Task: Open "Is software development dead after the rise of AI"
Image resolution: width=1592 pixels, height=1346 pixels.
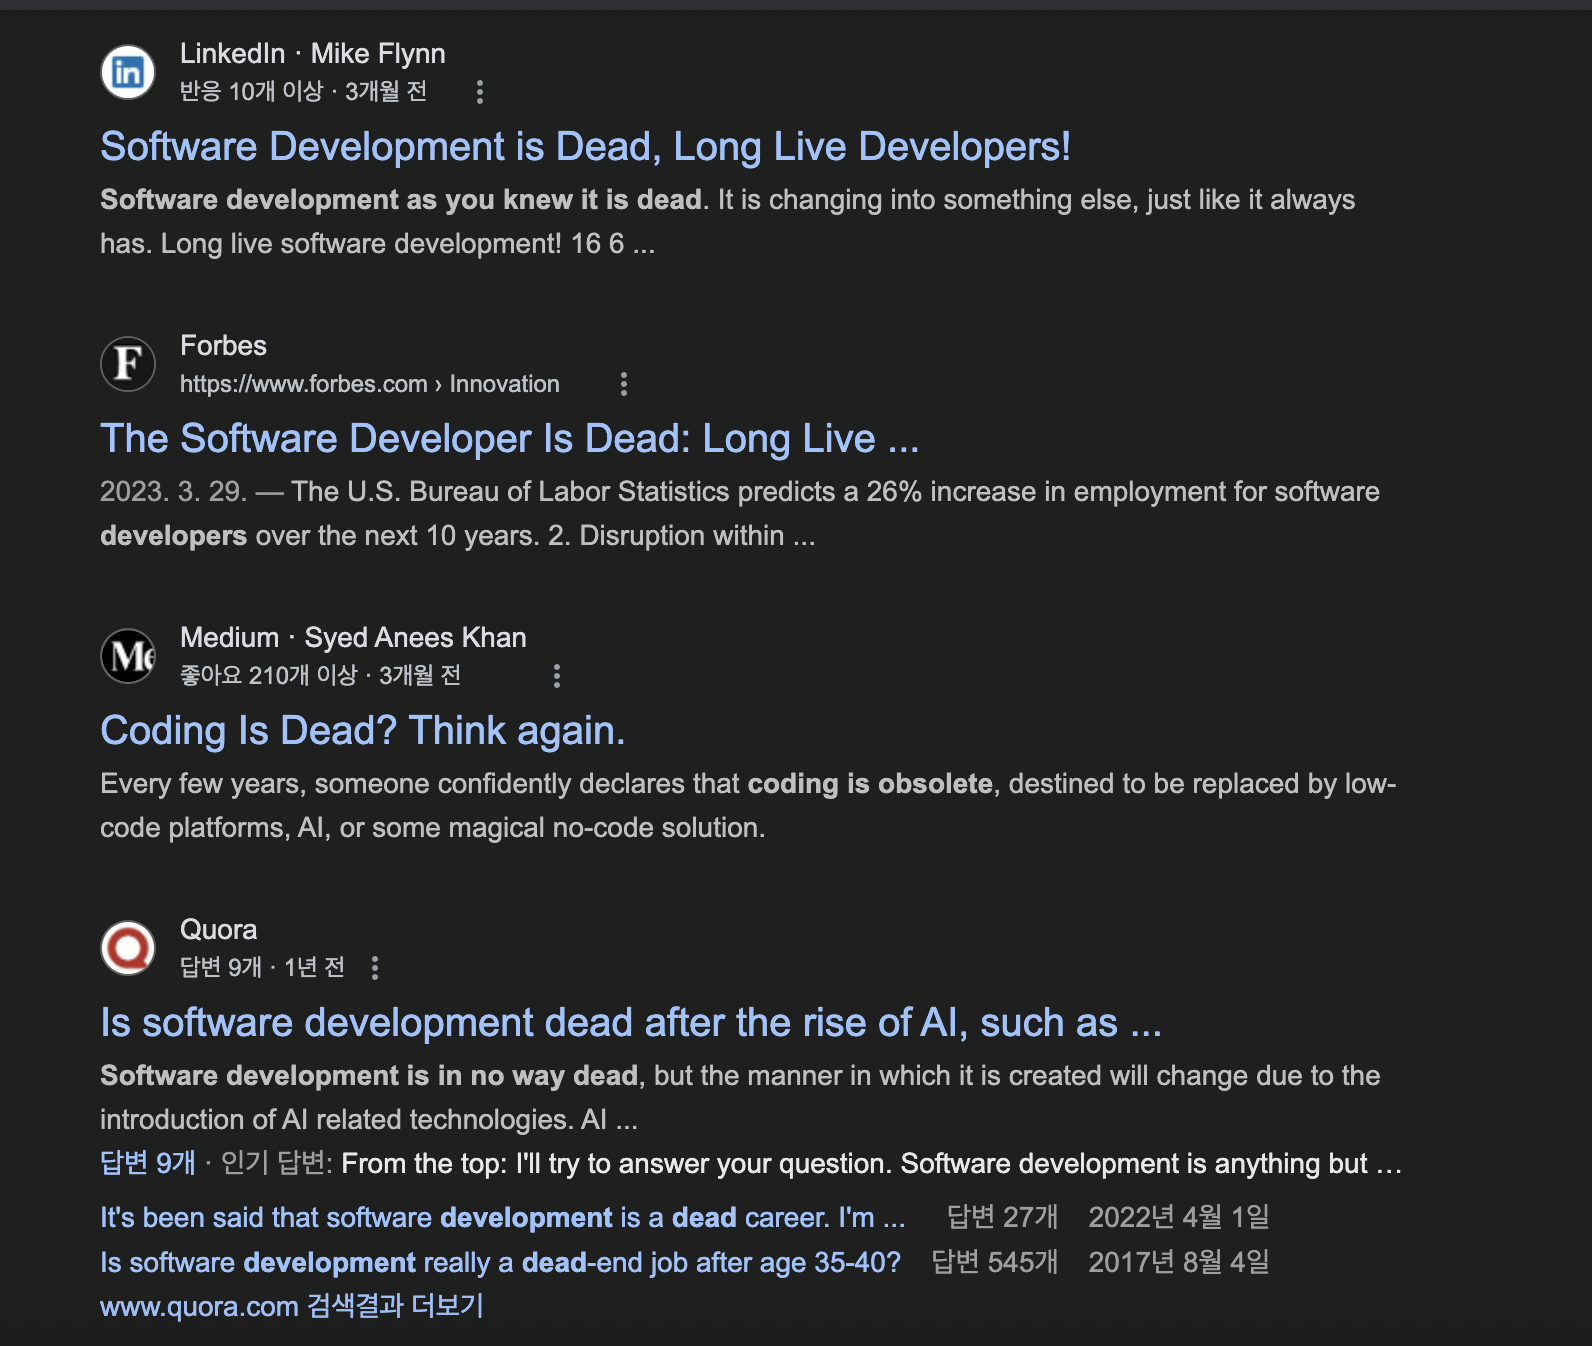Action: 631,1023
